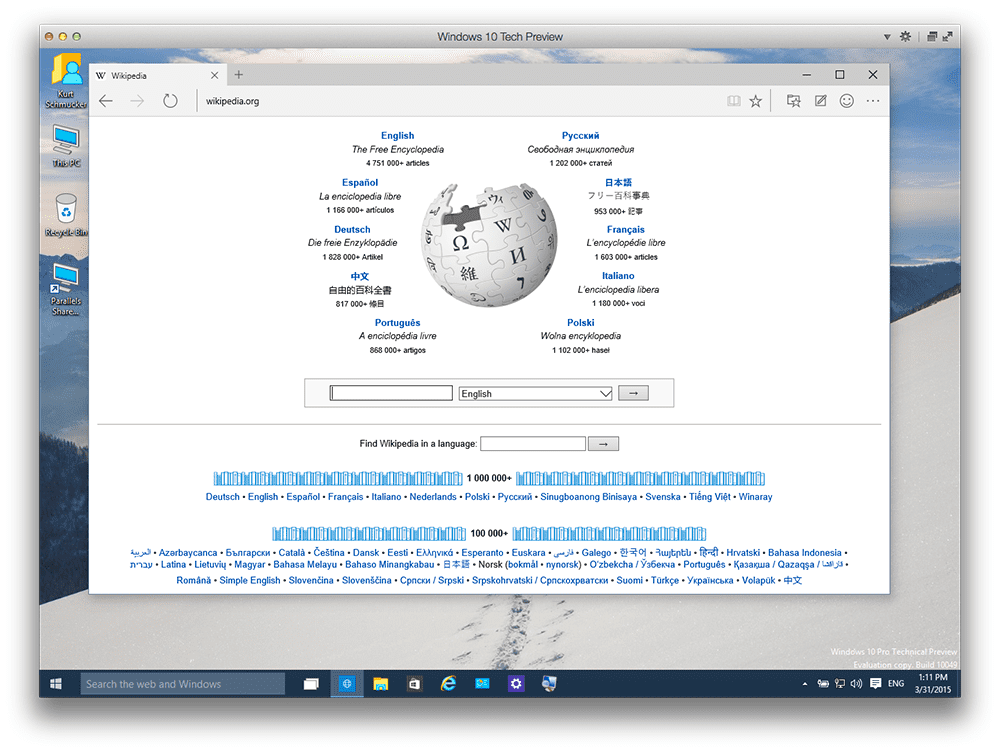Launch Internet Explorer from the taskbar
Screen dimensions: 1000x752
pos(448,684)
